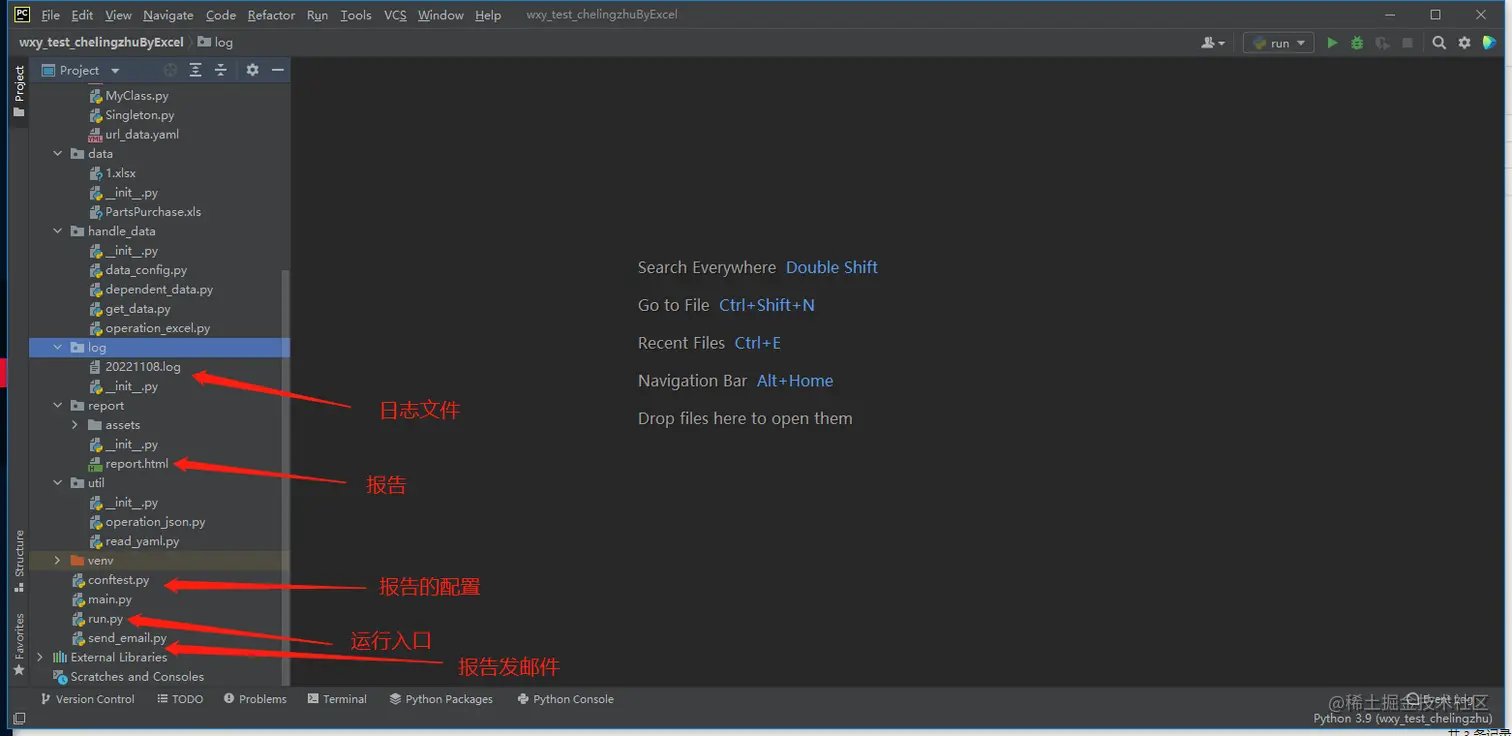Toggle the Project tool window side tab

[19, 91]
